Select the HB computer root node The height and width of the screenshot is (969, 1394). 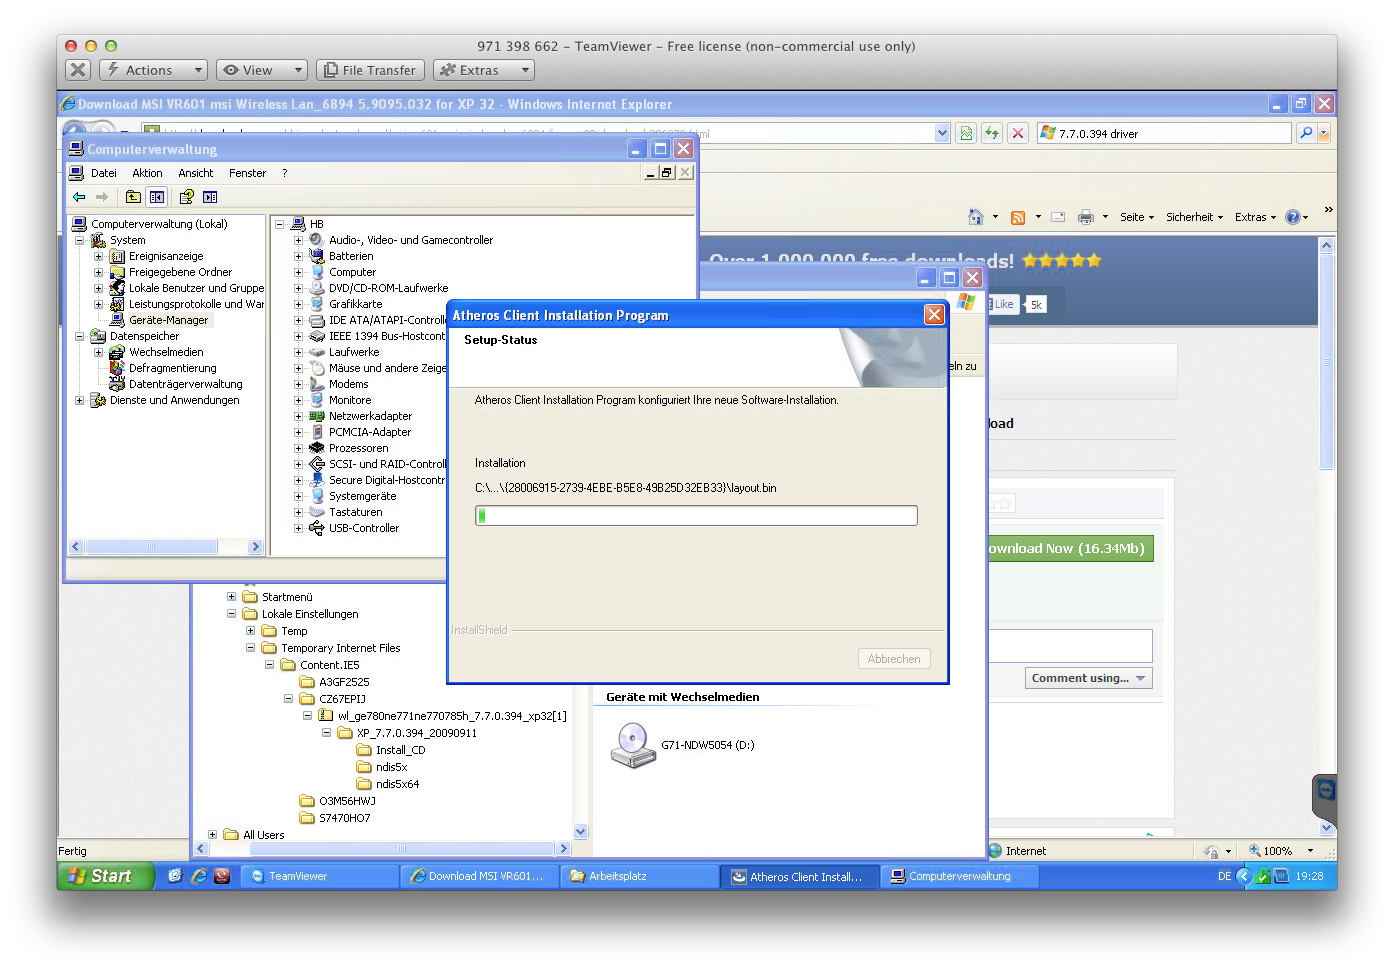[x=316, y=224]
